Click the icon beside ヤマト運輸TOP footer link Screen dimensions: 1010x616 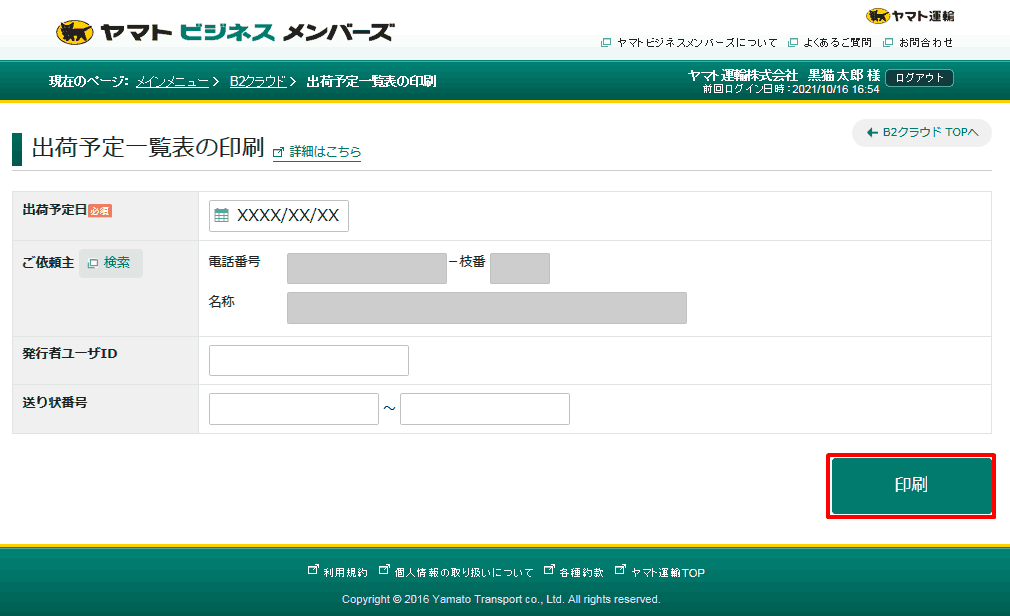(x=621, y=570)
